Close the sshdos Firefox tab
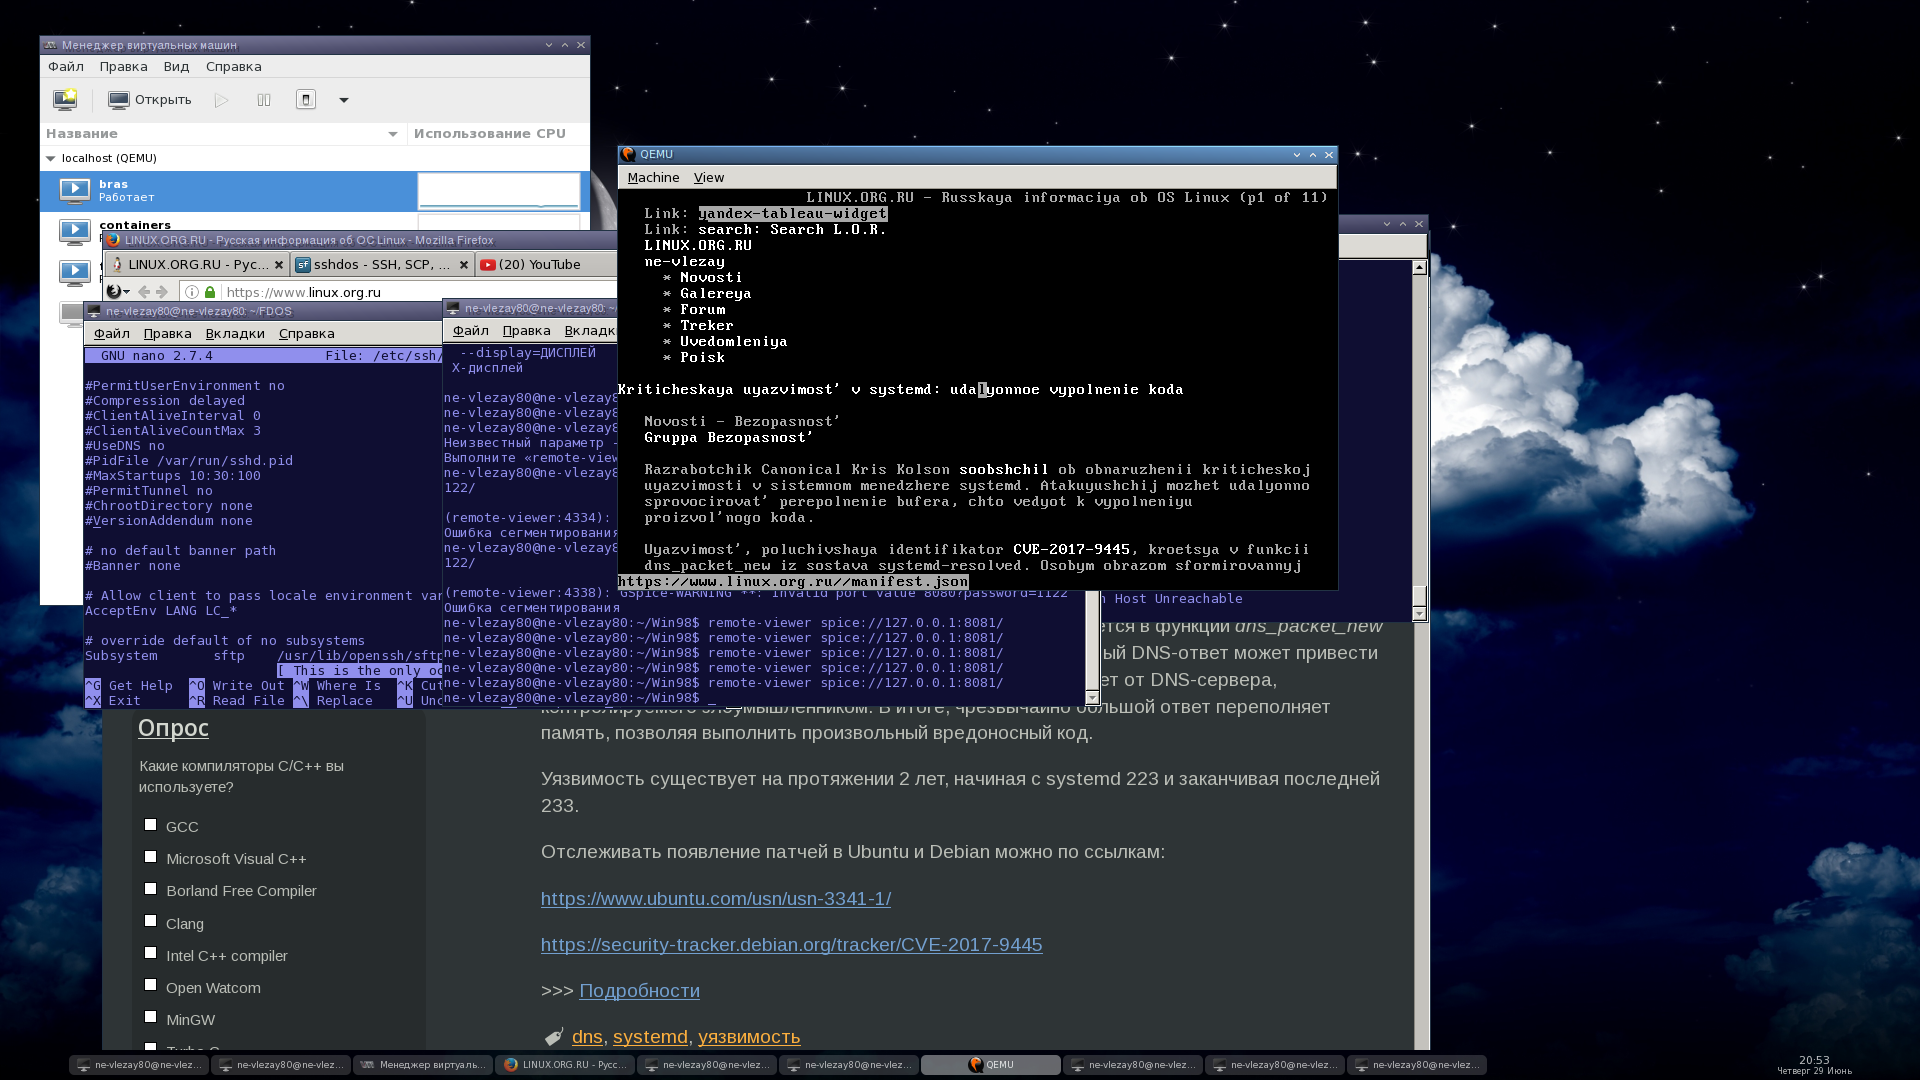 pyautogui.click(x=464, y=265)
